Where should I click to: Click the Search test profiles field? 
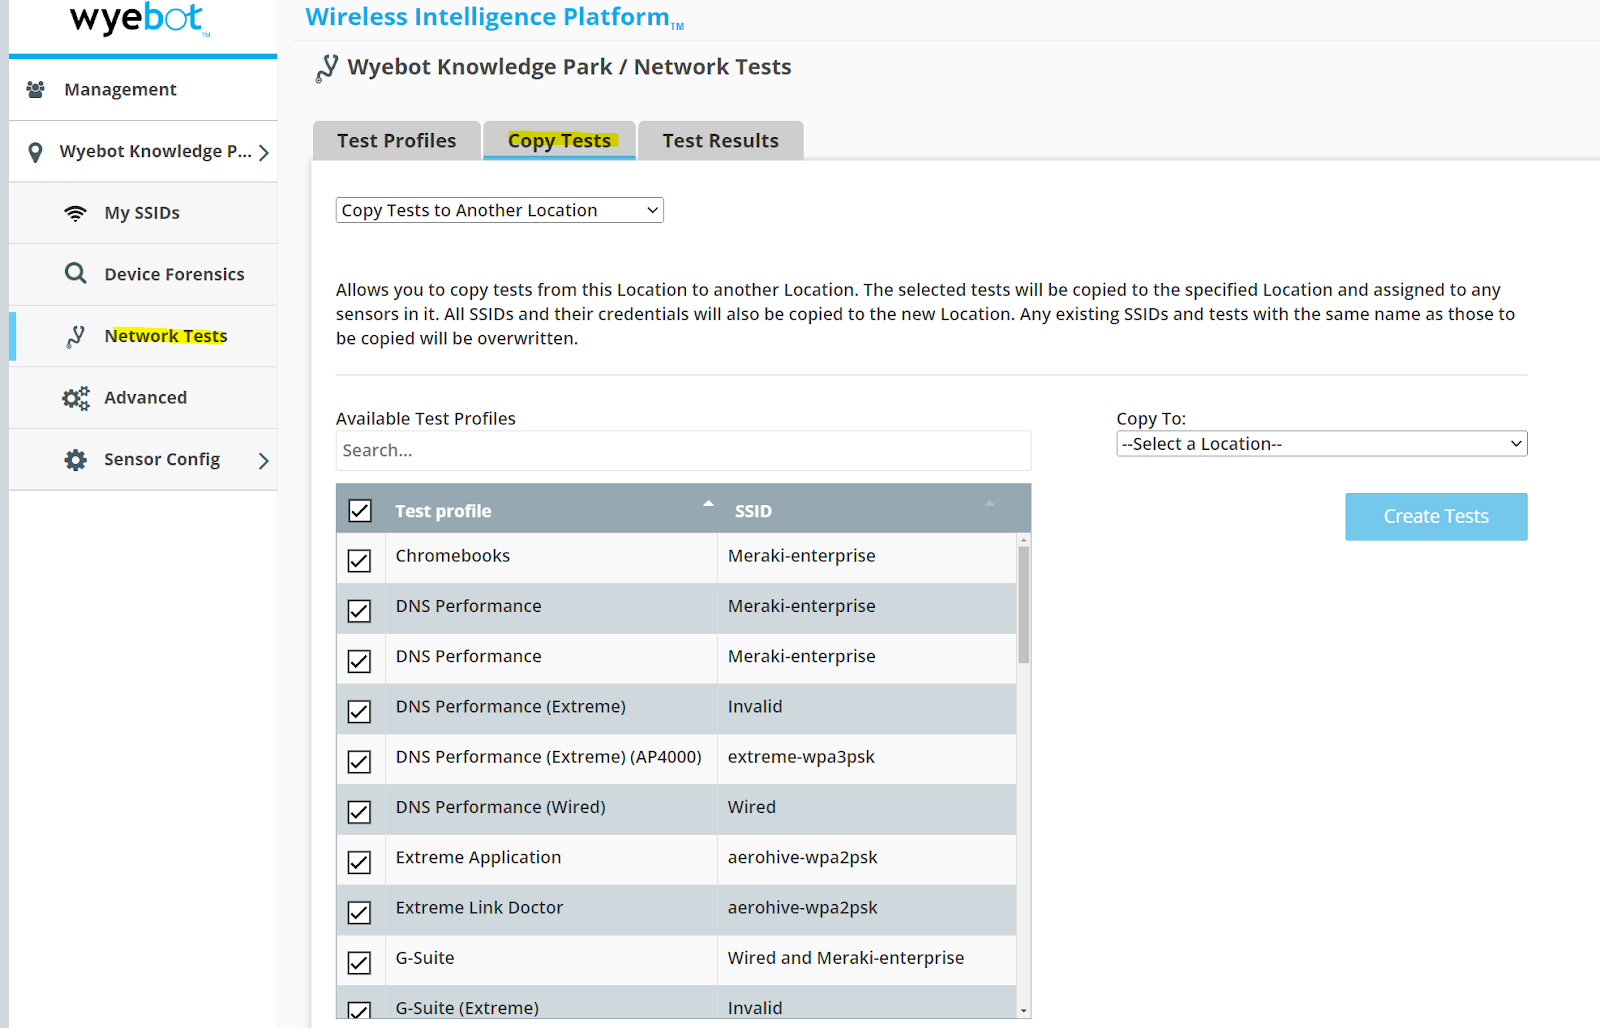click(x=683, y=451)
